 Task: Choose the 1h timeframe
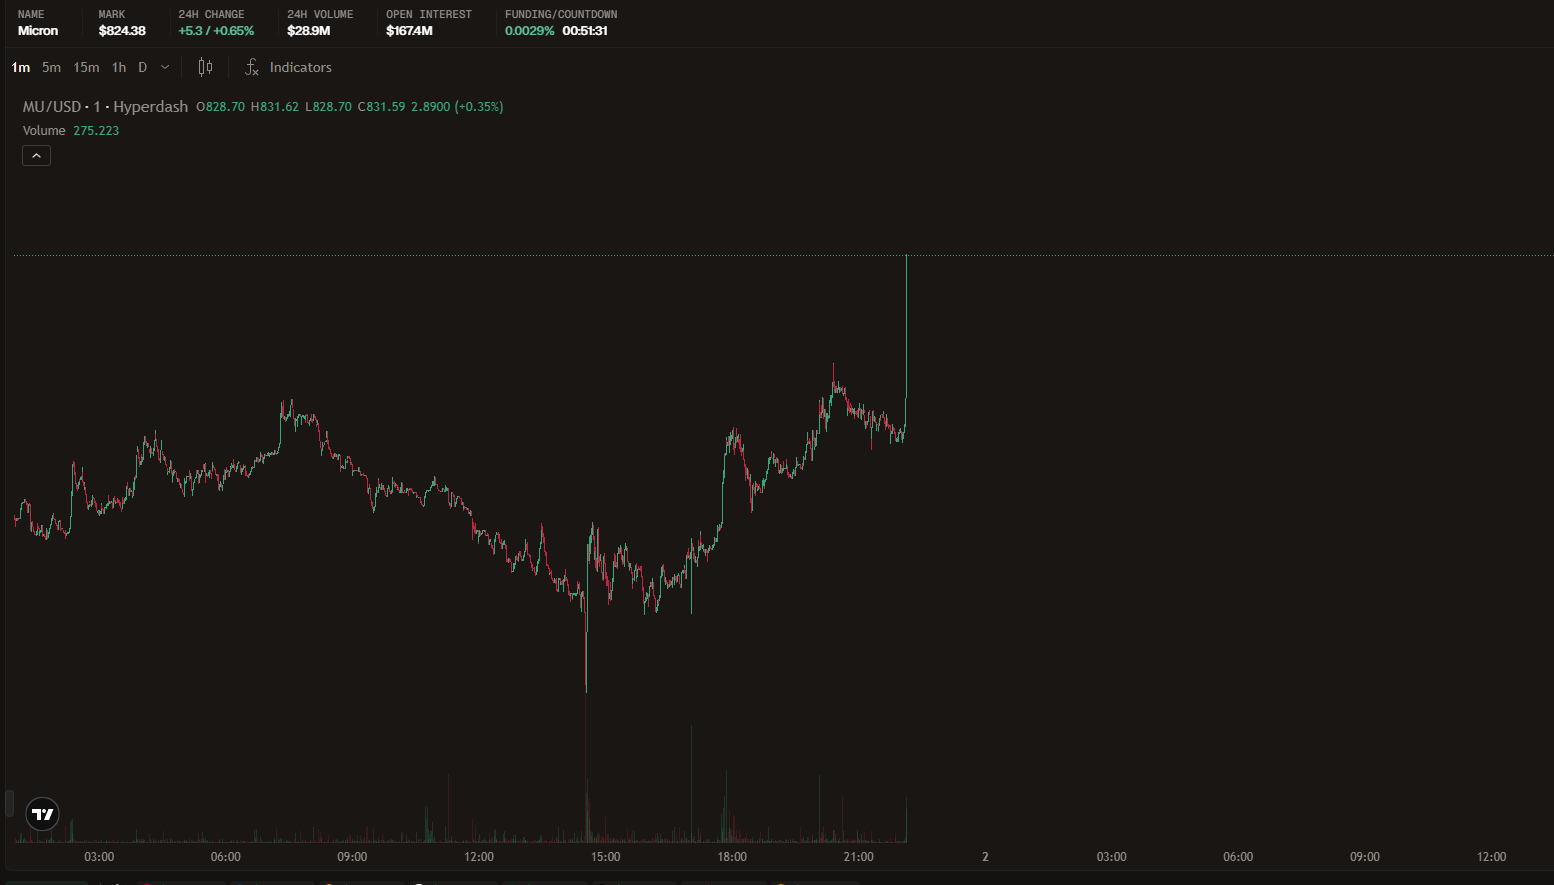coord(119,67)
